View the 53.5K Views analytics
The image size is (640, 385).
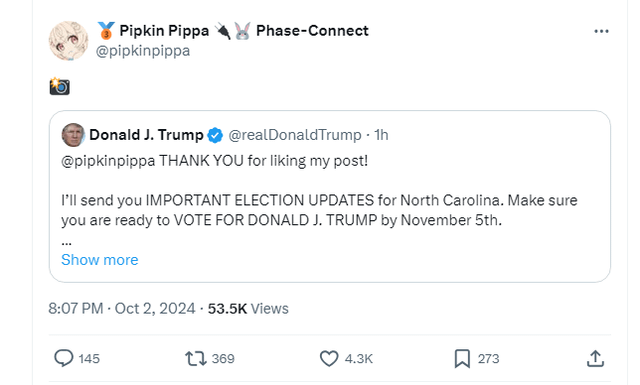248,309
